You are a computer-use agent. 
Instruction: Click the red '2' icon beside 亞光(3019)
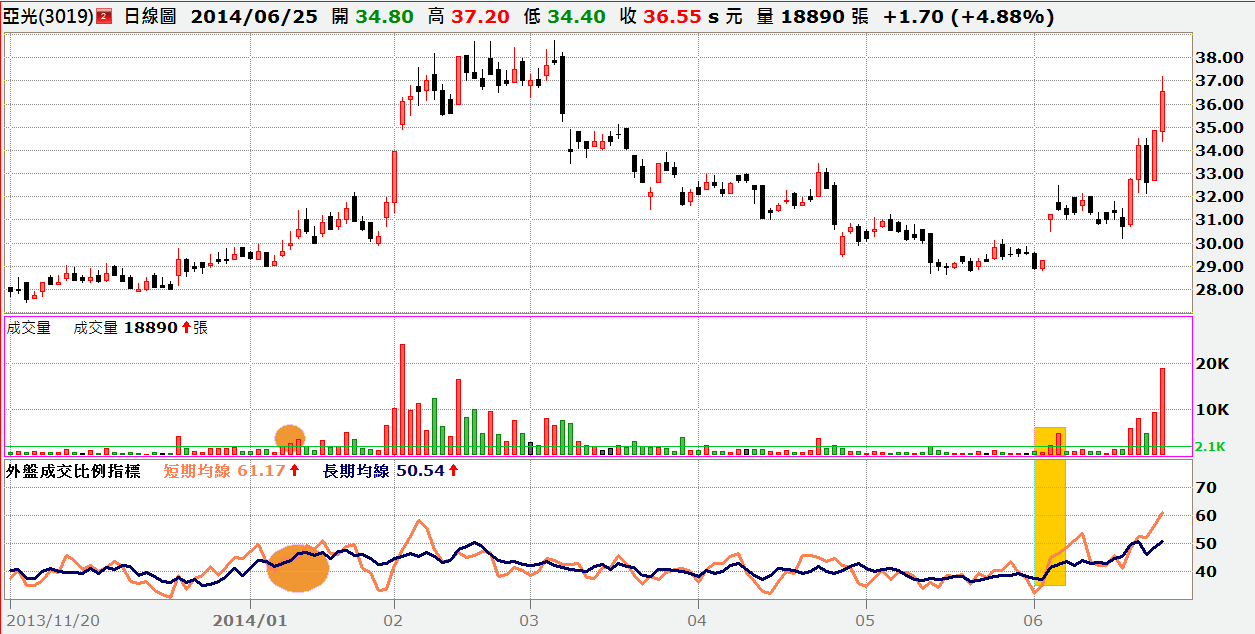pyautogui.click(x=104, y=17)
